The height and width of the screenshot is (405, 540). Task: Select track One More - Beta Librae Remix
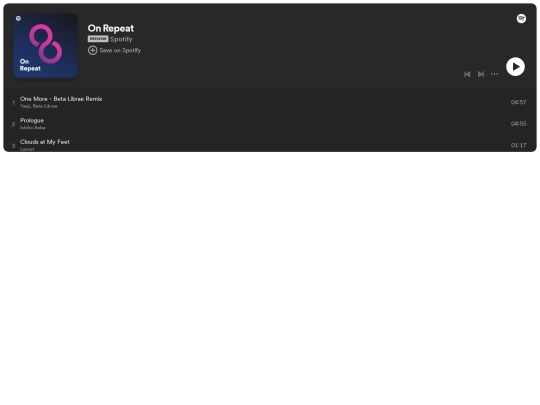tap(61, 99)
